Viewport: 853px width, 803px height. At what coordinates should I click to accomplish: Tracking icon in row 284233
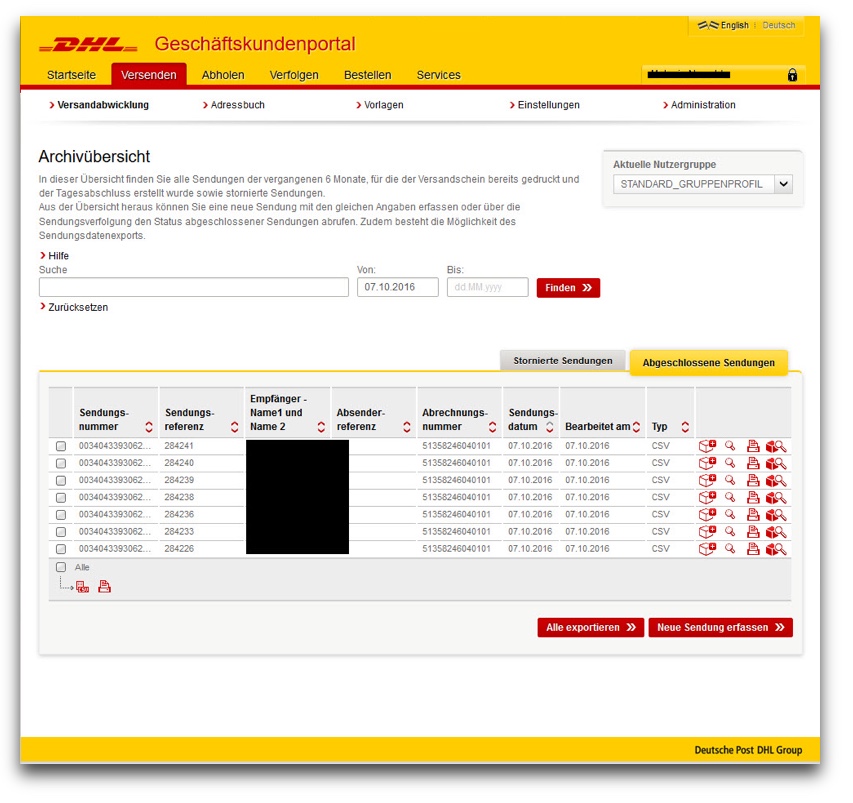click(776, 532)
